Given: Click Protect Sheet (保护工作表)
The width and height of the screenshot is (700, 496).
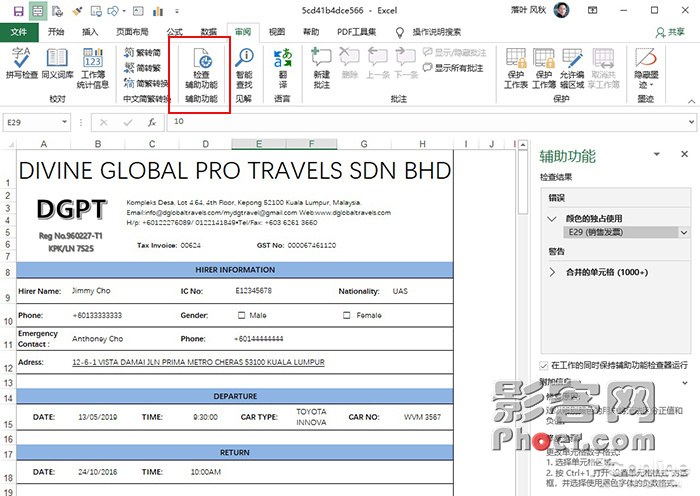Looking at the screenshot, I should [516, 68].
